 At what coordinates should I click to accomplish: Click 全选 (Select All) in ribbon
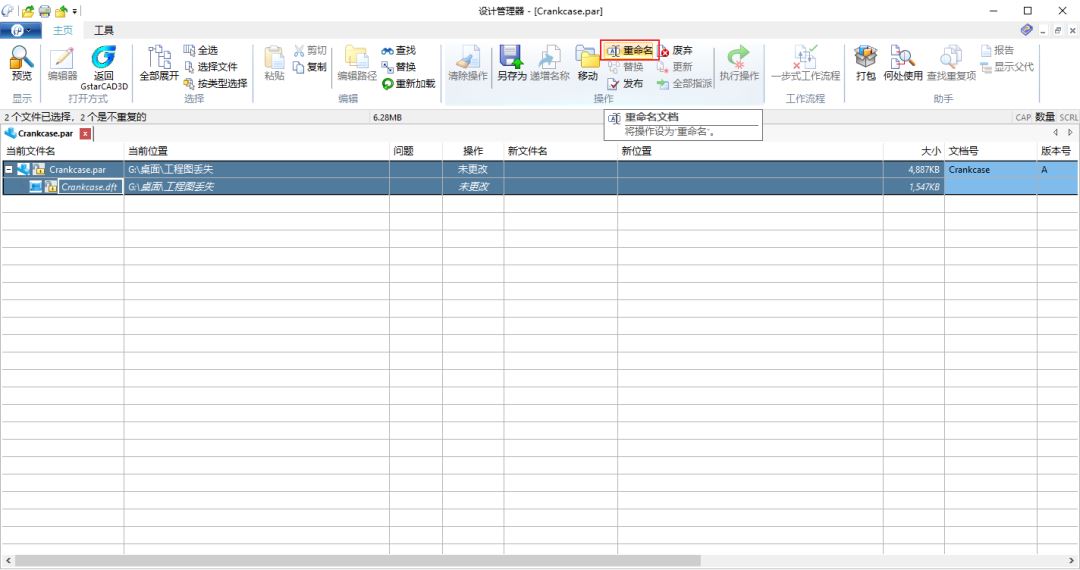click(201, 50)
